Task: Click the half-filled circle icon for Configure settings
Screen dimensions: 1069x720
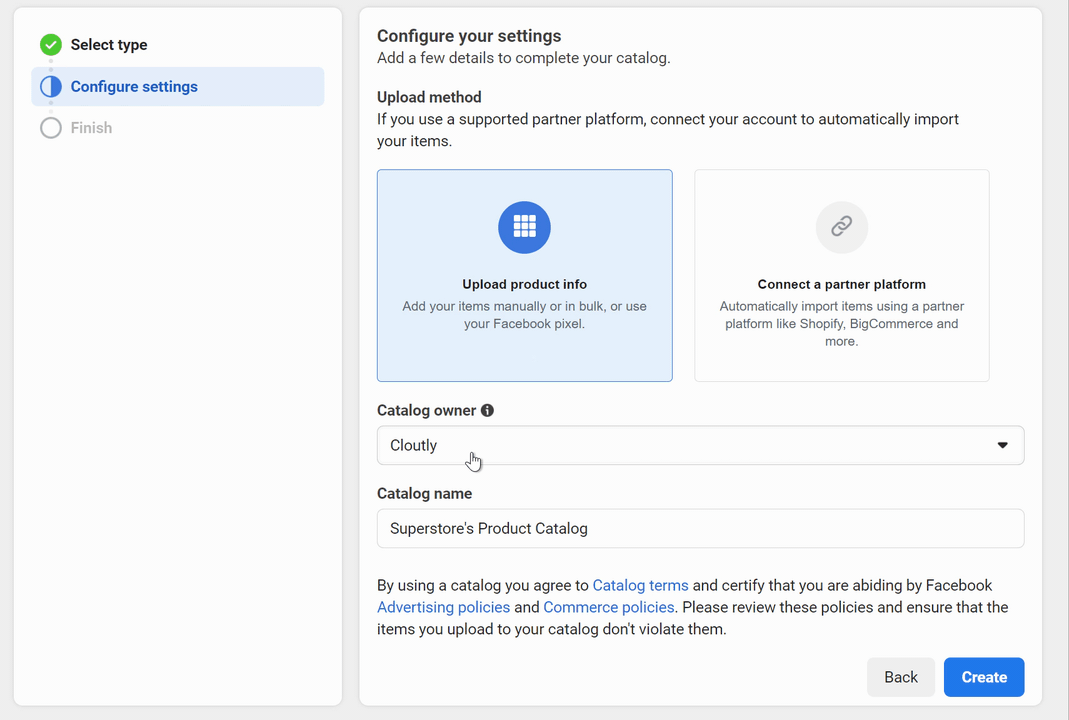Action: coord(51,87)
